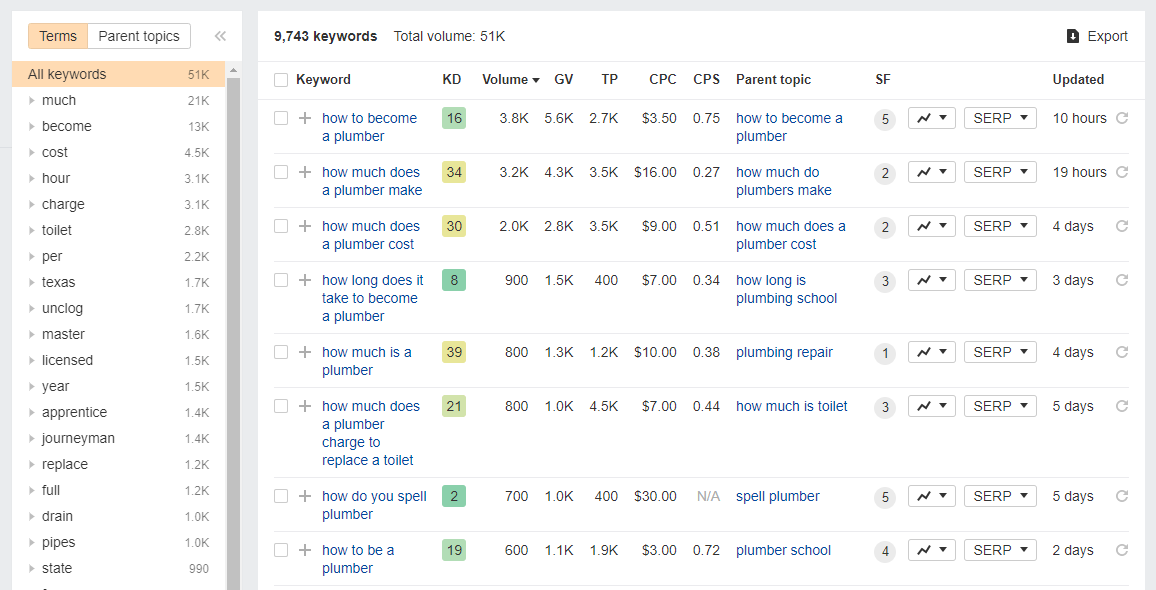Open the 'plumbing repair' parent topic link
Viewport: 1156px width, 590px height.
(784, 353)
